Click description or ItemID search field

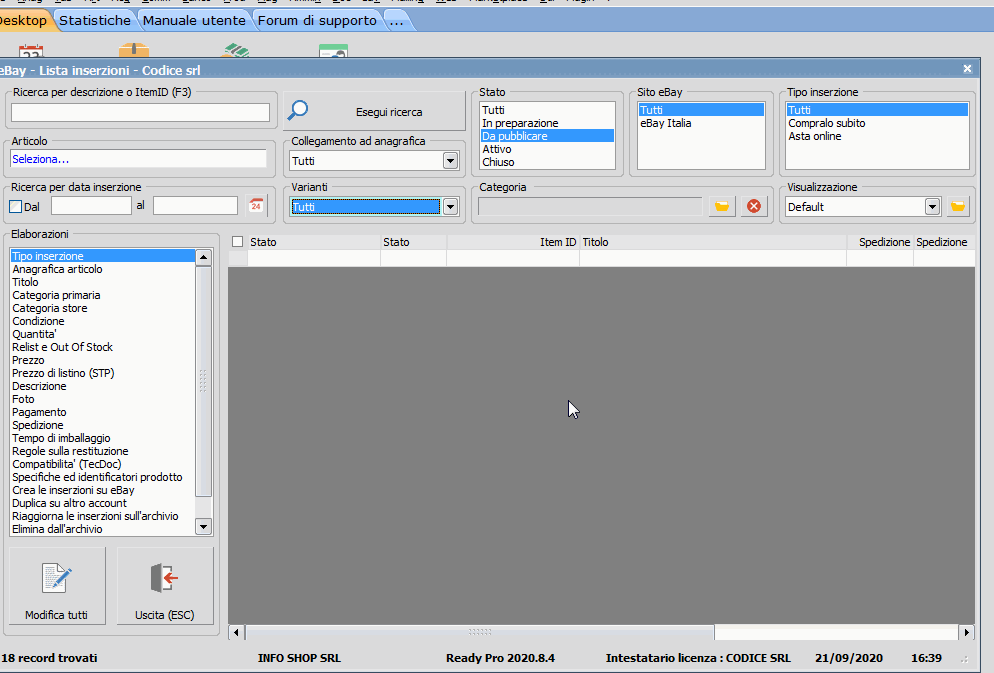pyautogui.click(x=140, y=112)
